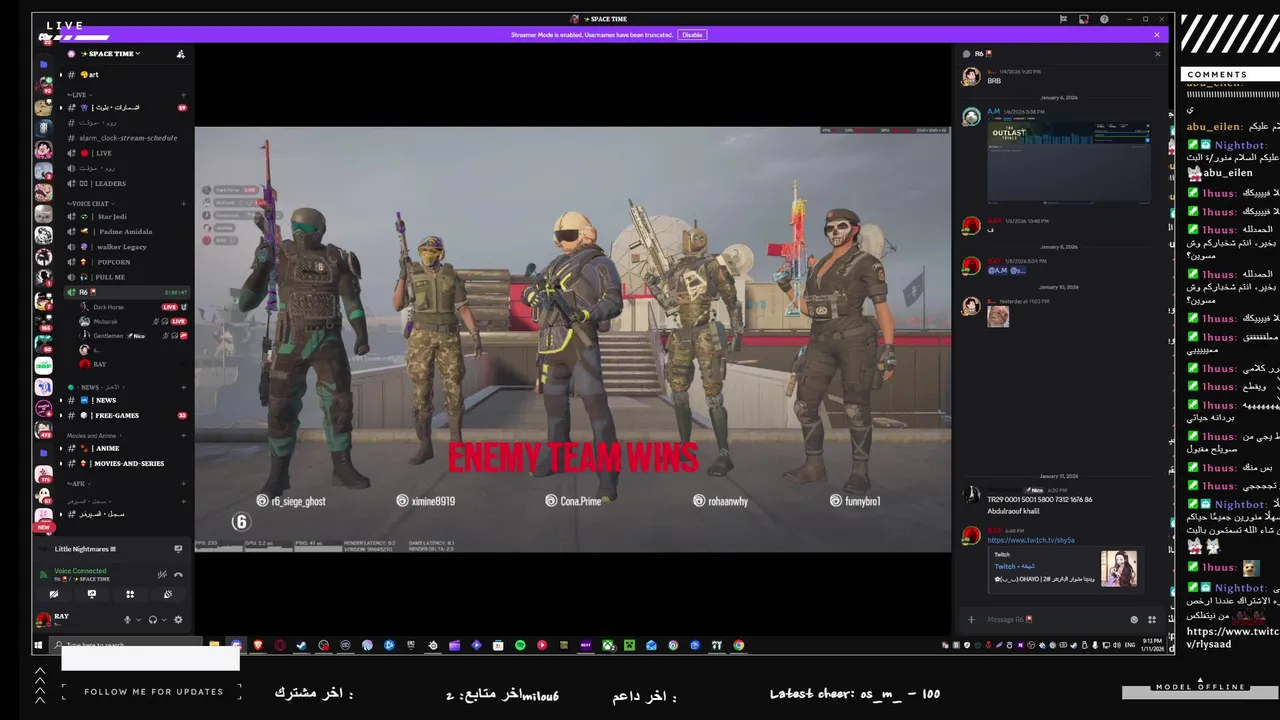Open Discord help icon in title bar

tap(1104, 19)
